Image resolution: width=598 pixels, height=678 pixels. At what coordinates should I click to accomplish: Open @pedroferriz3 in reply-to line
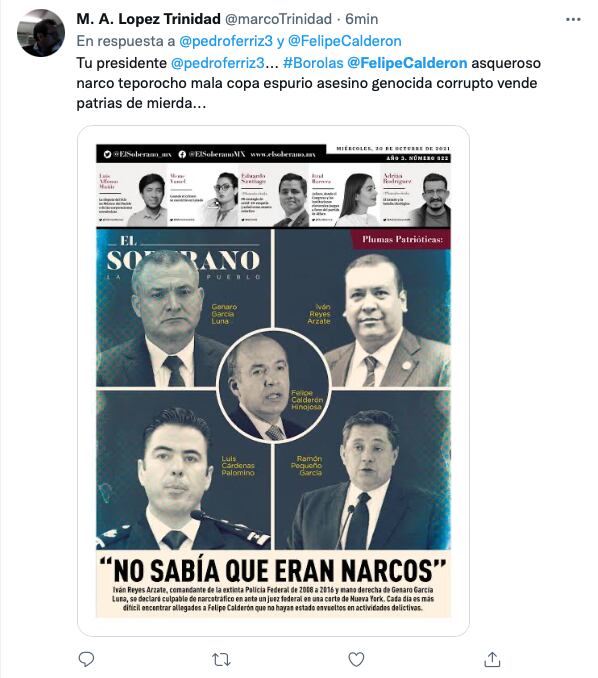(226, 41)
